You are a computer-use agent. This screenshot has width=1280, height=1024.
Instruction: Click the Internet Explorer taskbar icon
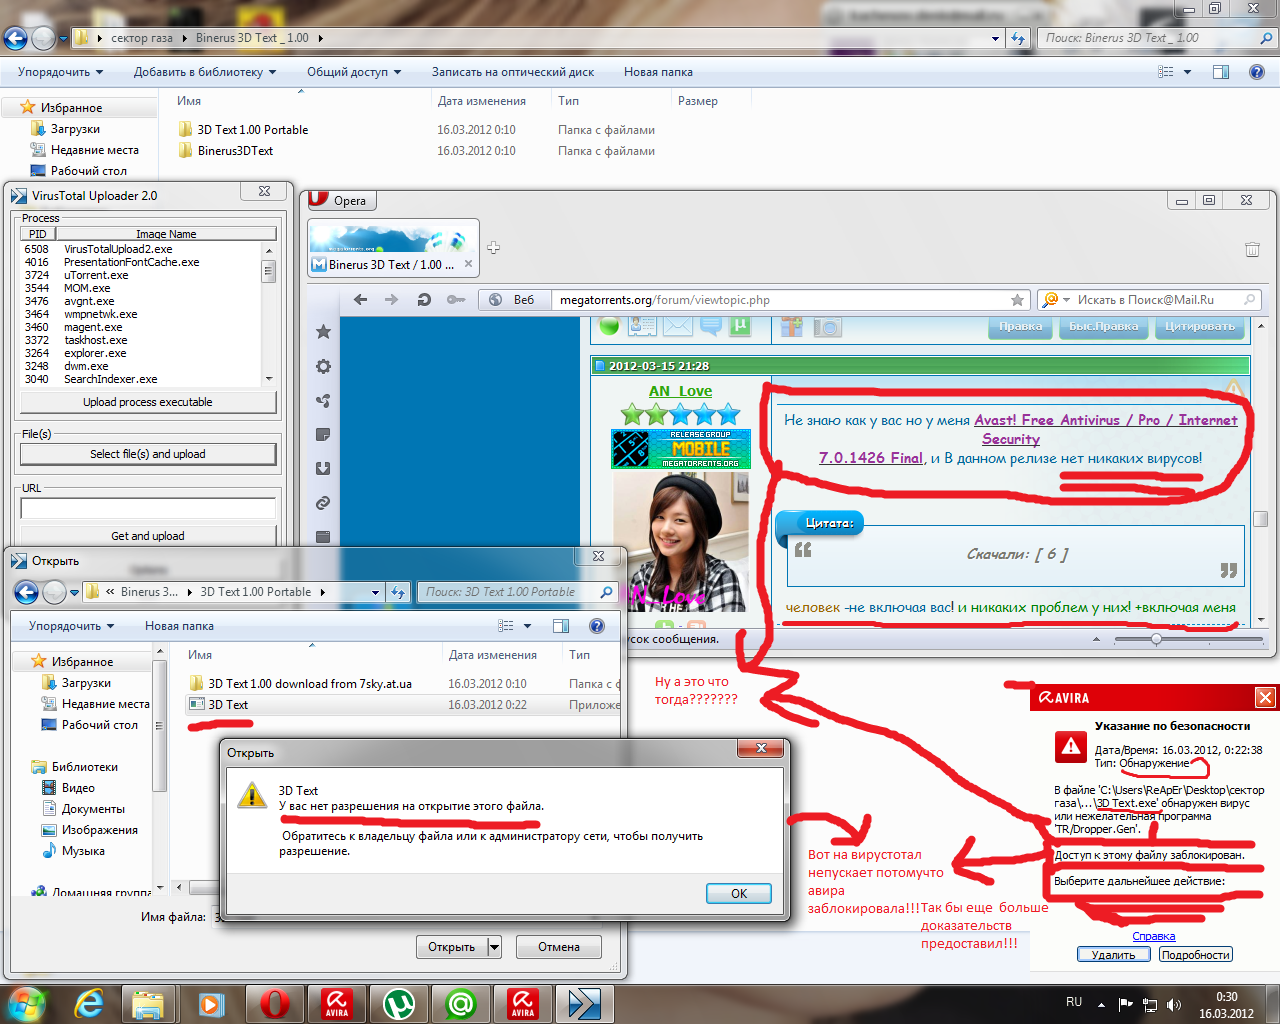tap(89, 1003)
